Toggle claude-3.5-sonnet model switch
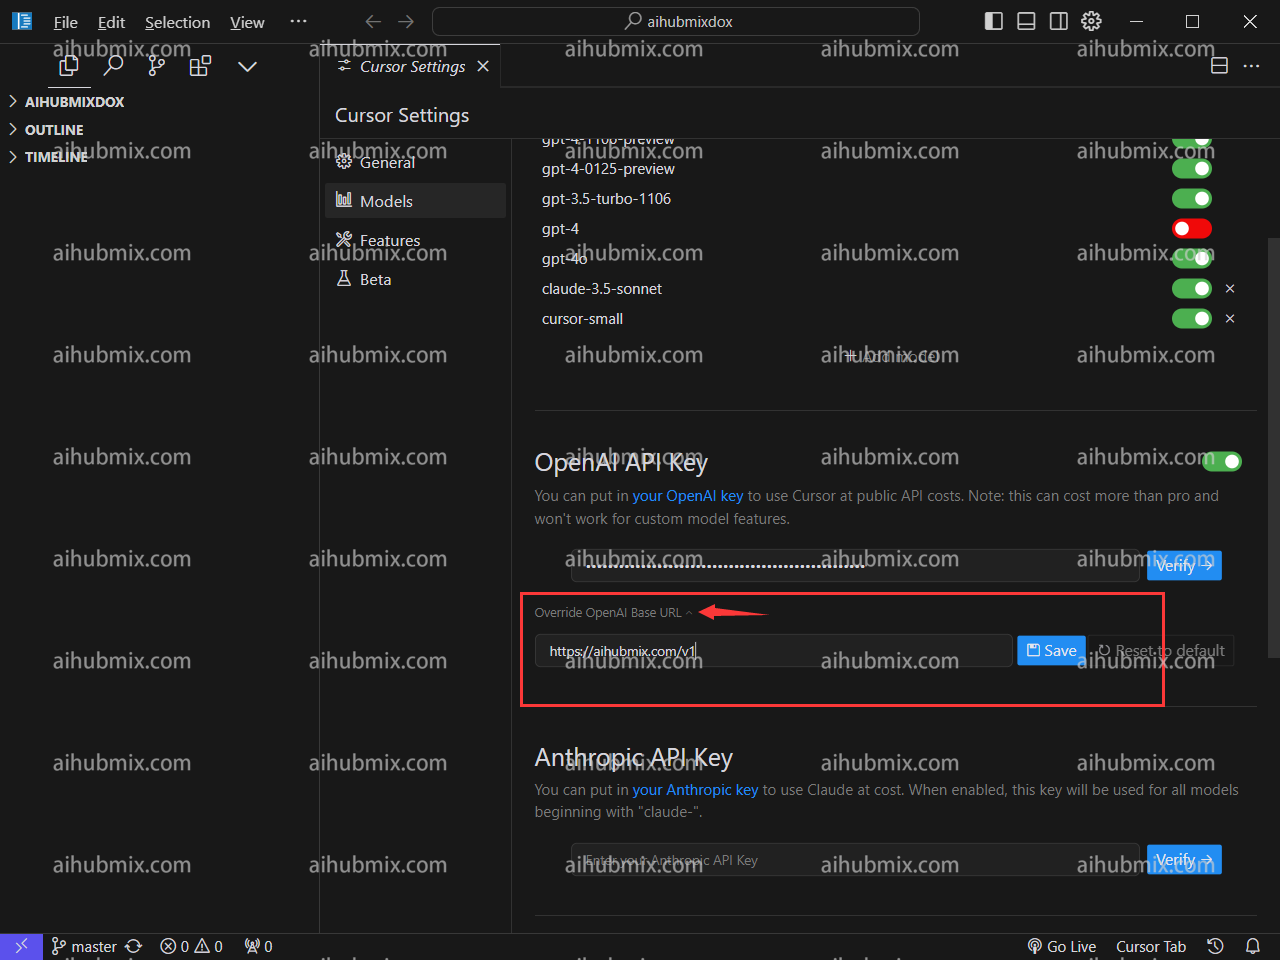This screenshot has width=1280, height=960. 1192,289
